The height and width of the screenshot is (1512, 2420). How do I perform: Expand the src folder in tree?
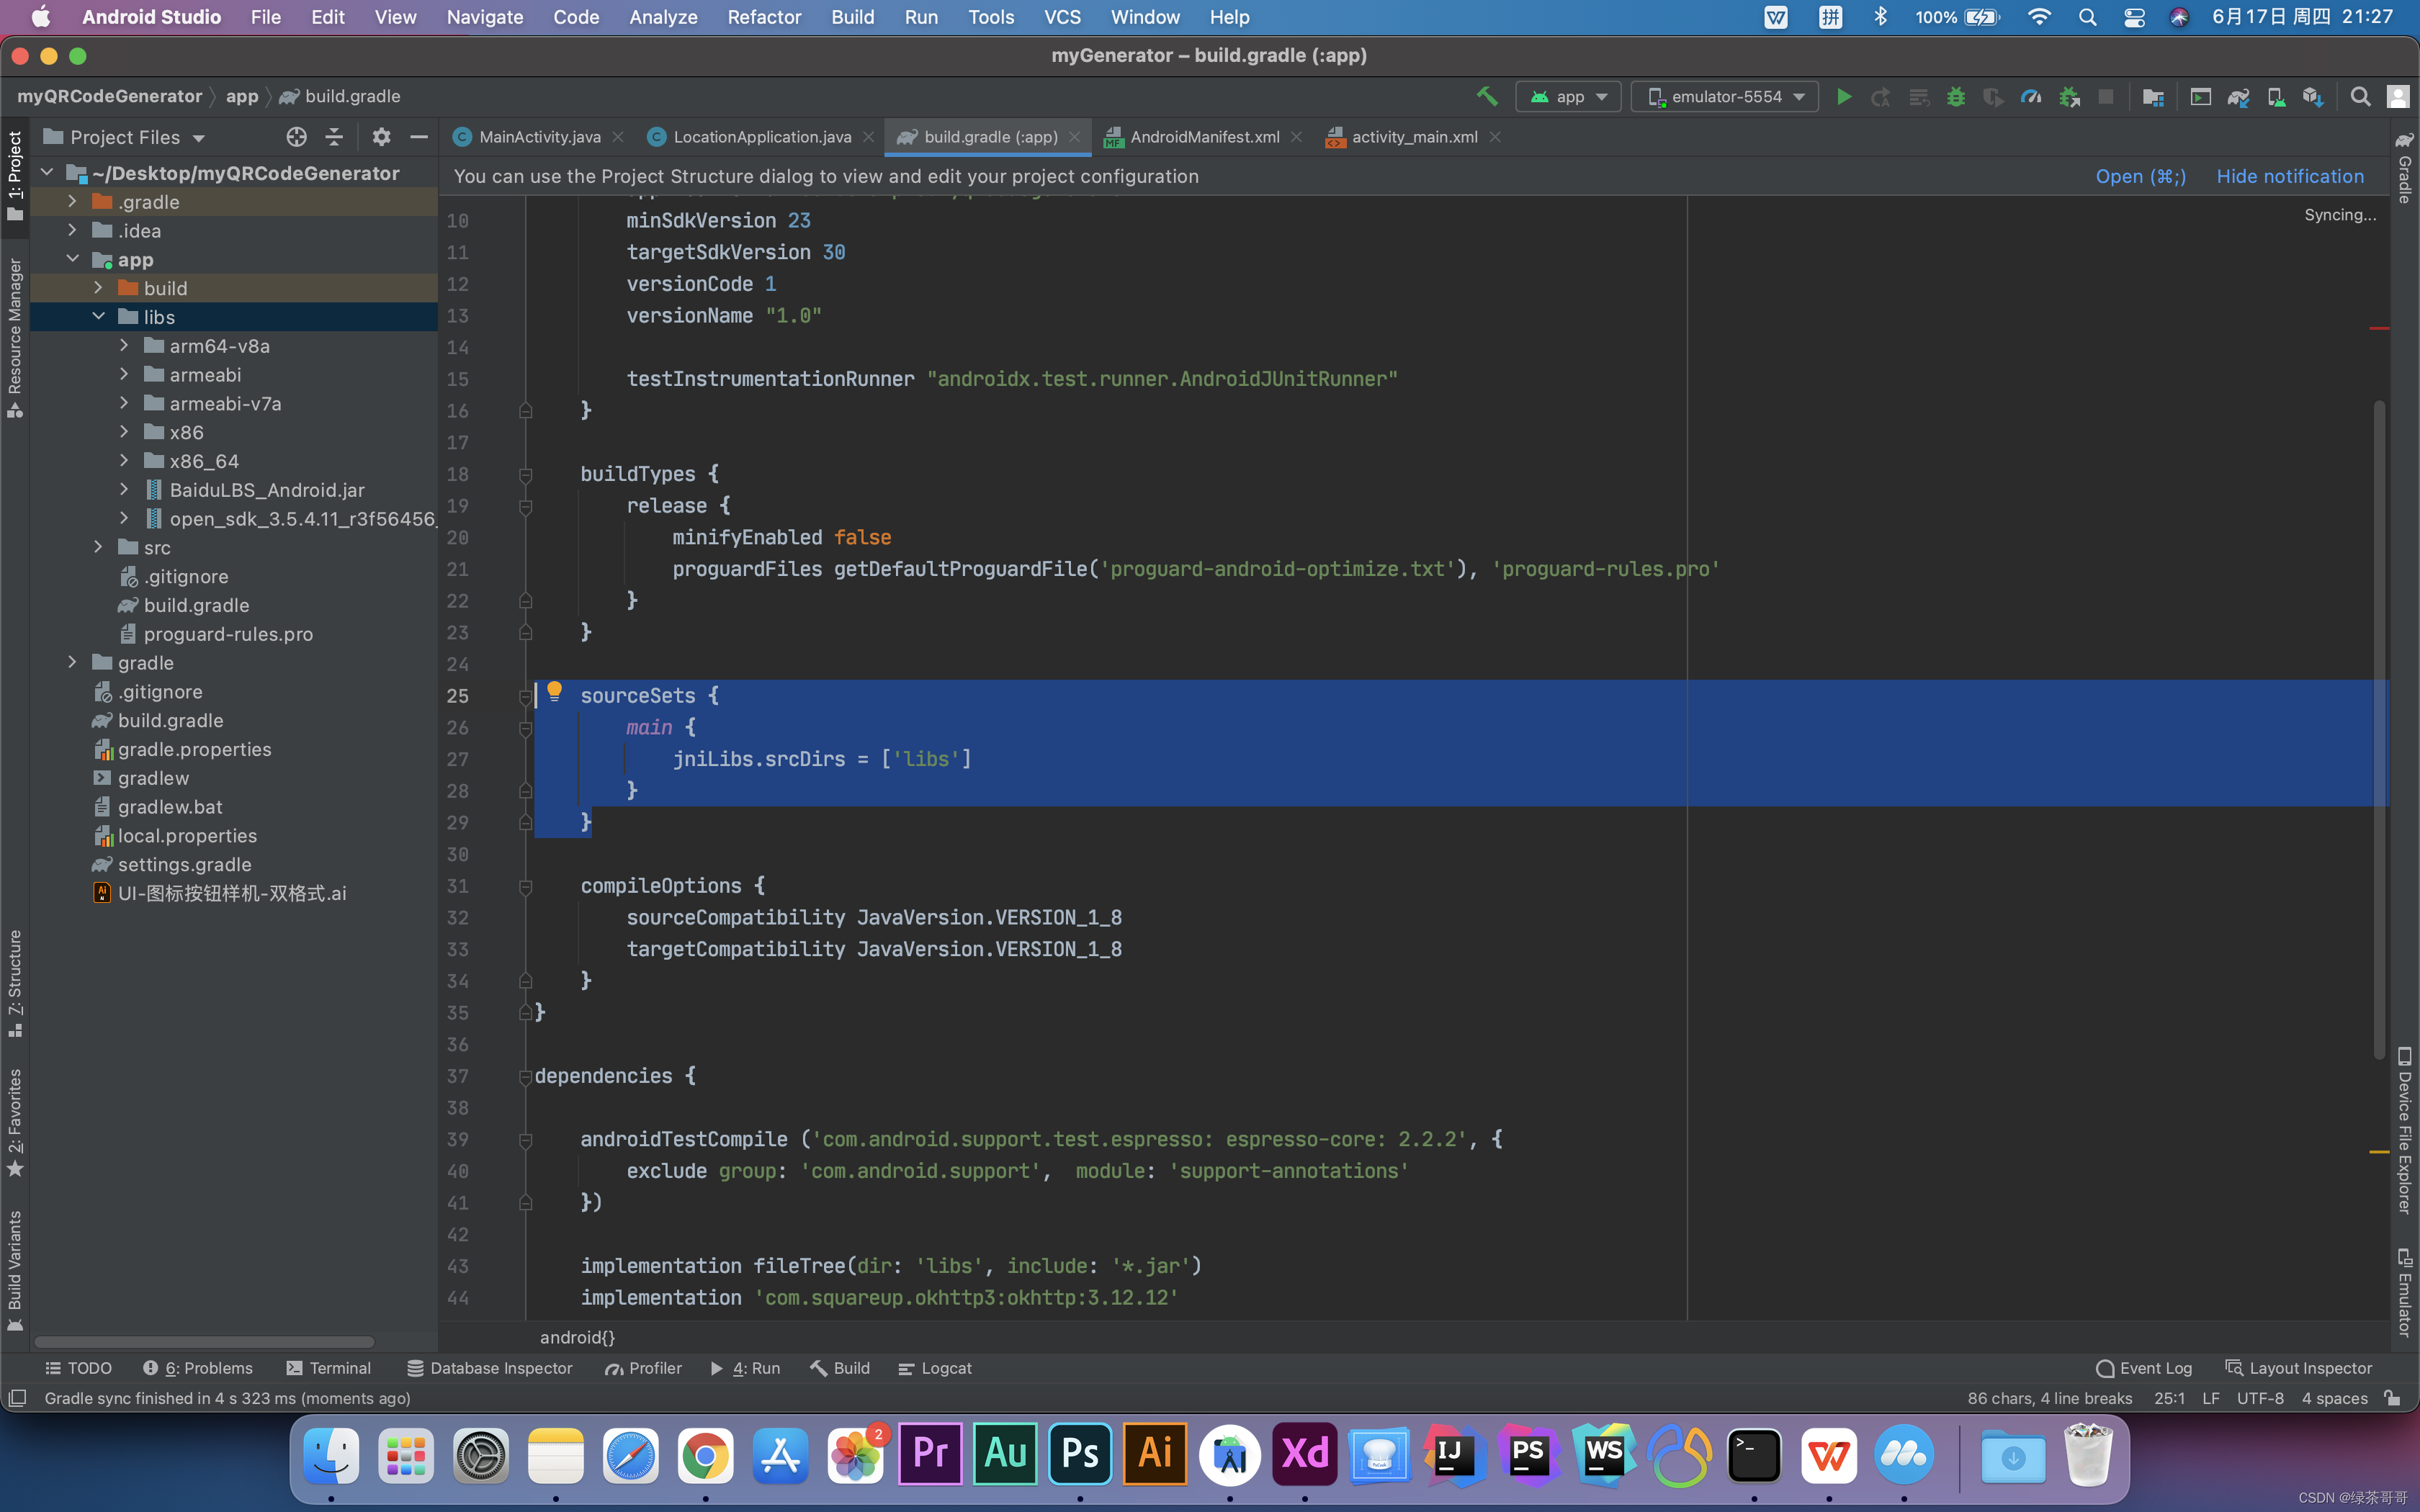pos(98,547)
